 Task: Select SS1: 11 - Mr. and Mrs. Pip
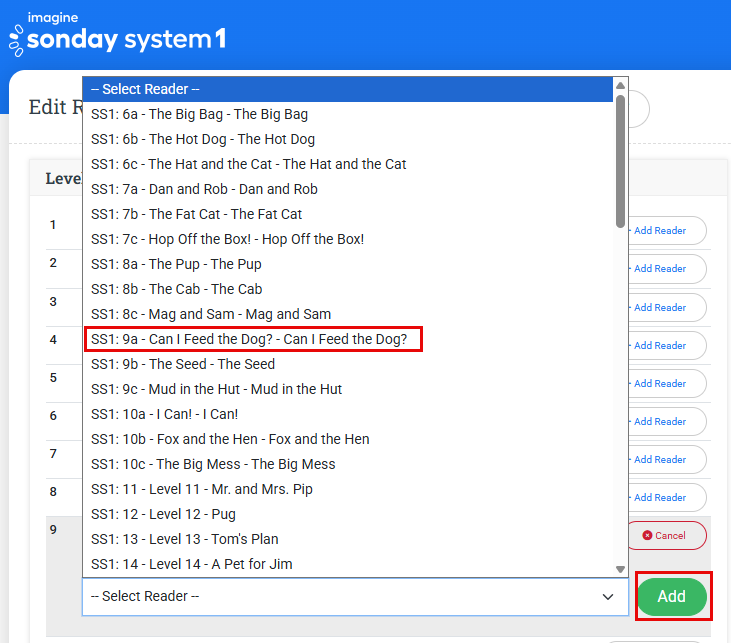[348, 489]
